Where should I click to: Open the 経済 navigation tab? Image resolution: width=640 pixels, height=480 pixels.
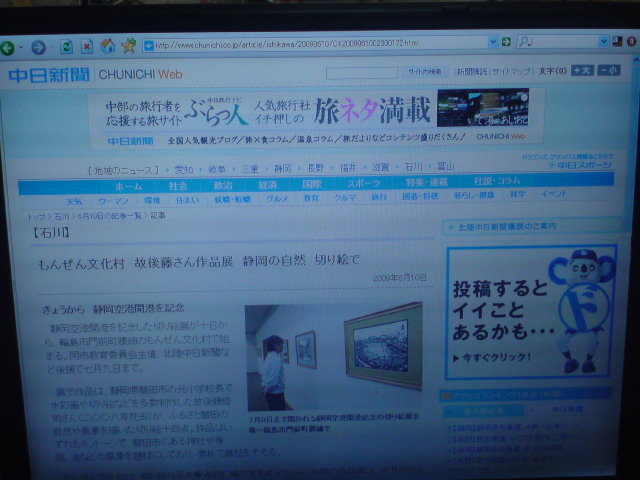pyautogui.click(x=268, y=184)
